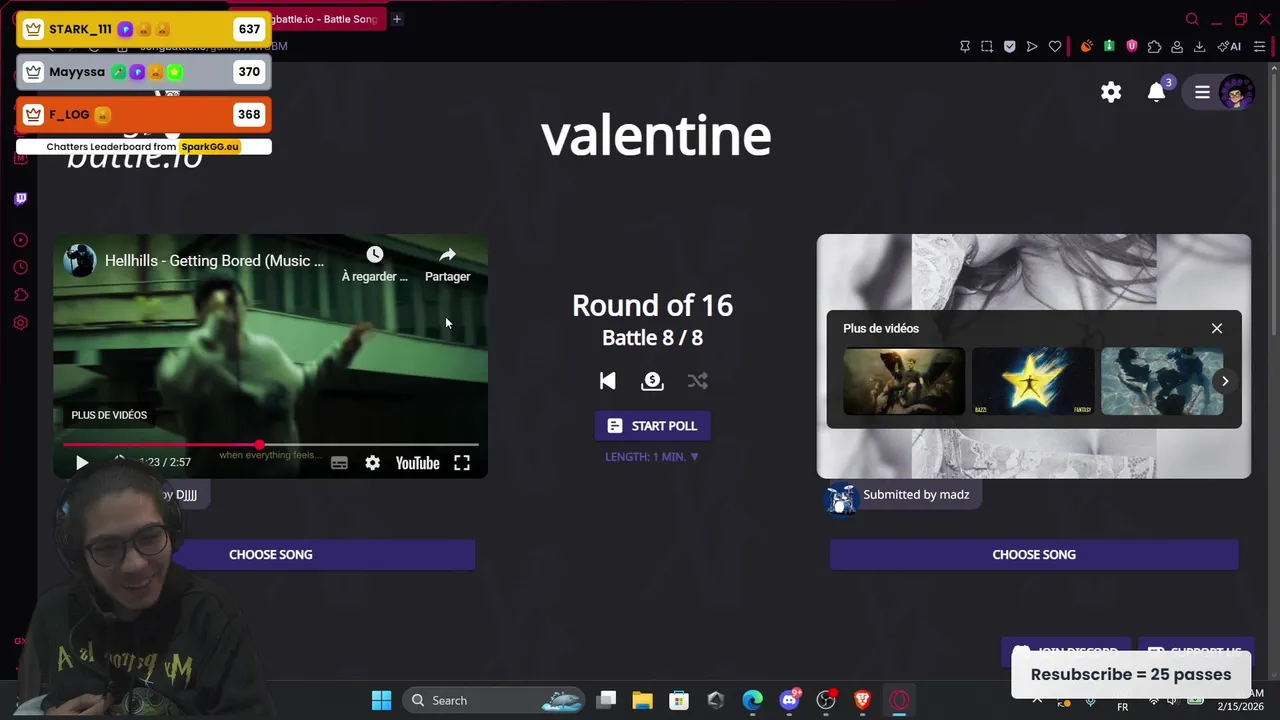
Task: Enter fullscreen on the left video
Action: pyautogui.click(x=462, y=463)
